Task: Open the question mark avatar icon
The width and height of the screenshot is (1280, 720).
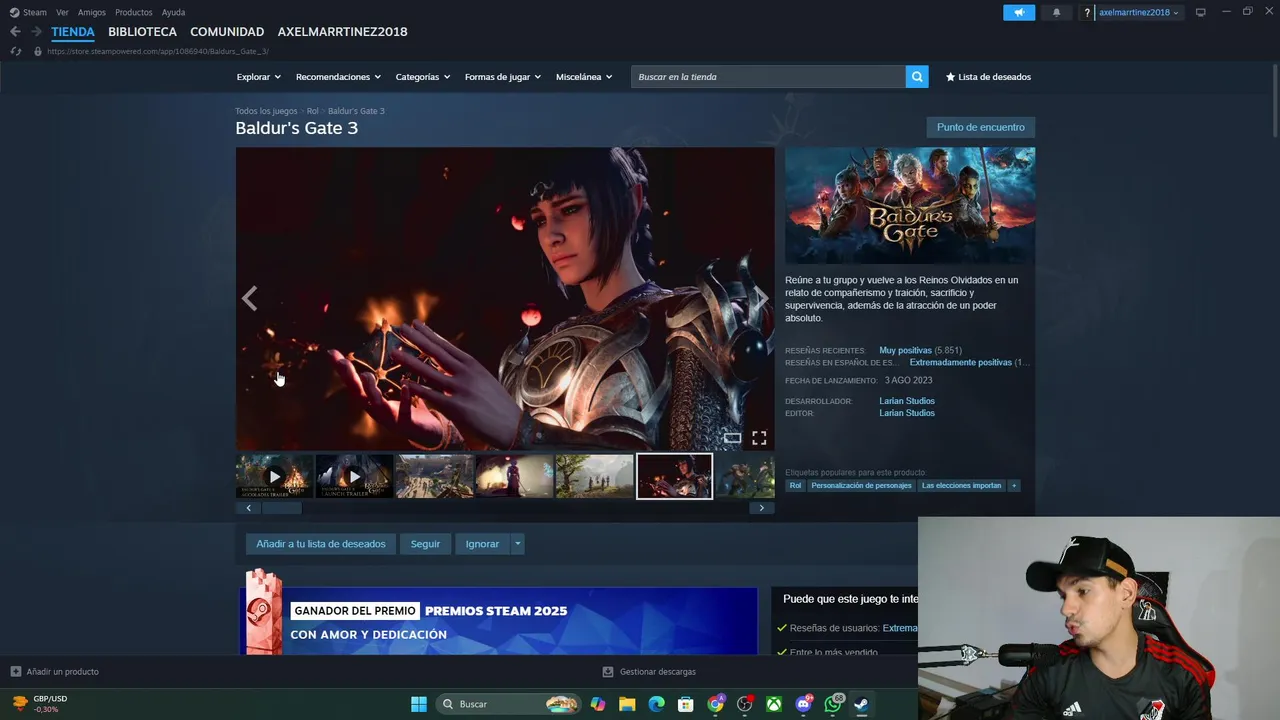Action: click(1087, 12)
